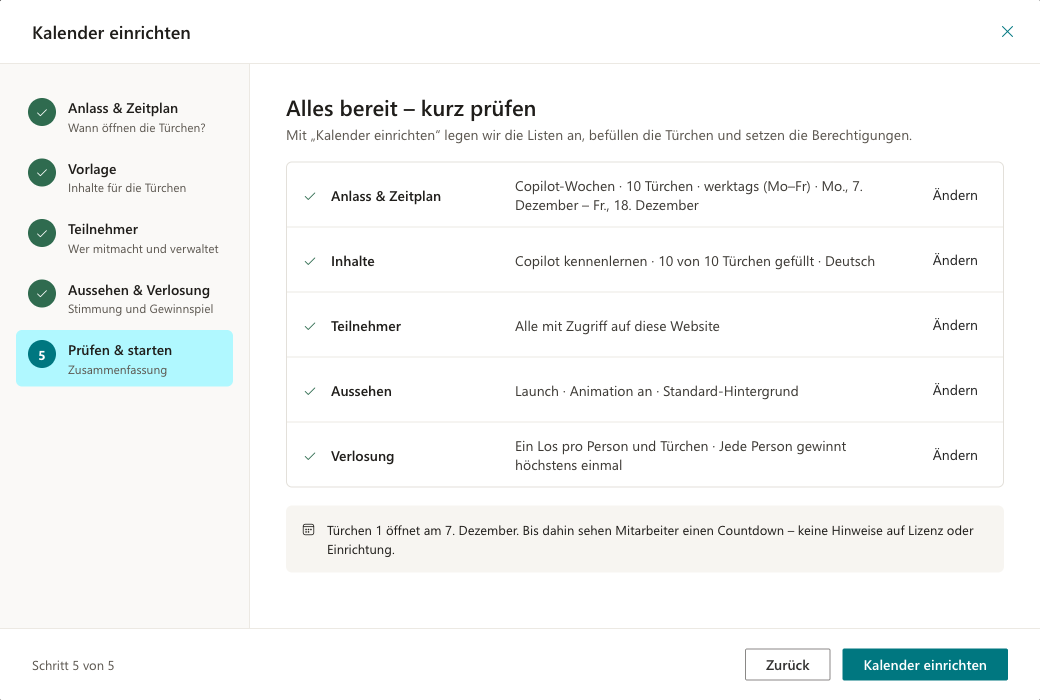Click Alle mit Zugriff auf diese Website text

[617, 326]
